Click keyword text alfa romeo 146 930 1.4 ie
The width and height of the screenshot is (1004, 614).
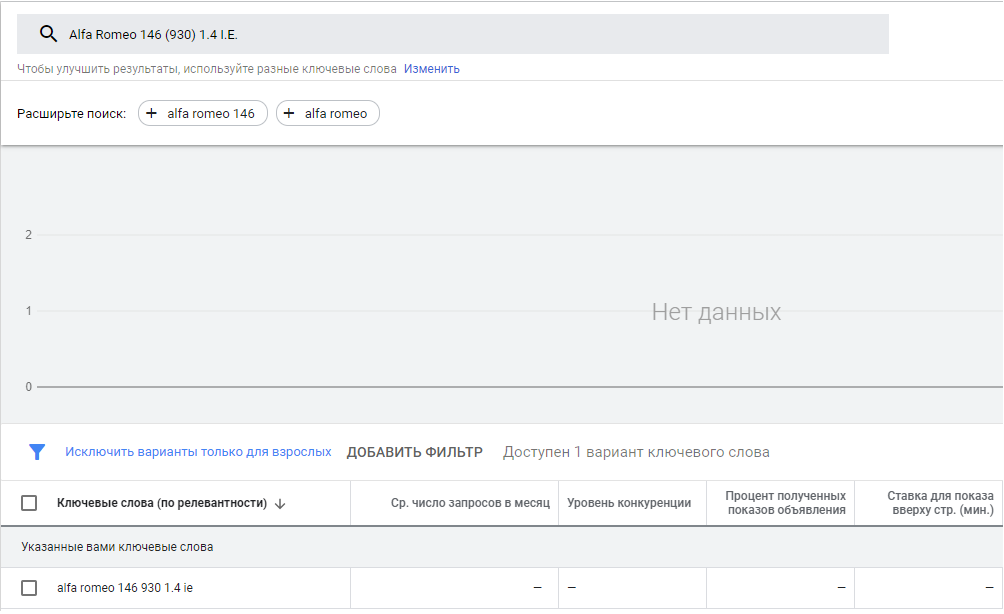tap(125, 588)
